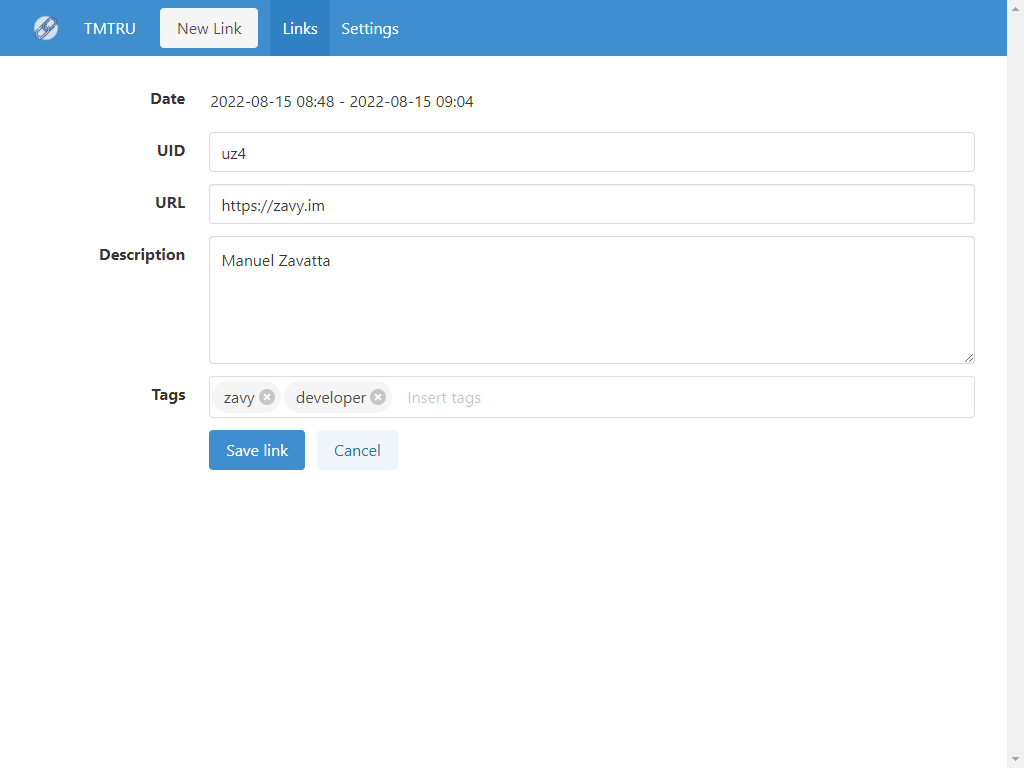Click the UID label
Image resolution: width=1024 pixels, height=768 pixels.
(171, 151)
